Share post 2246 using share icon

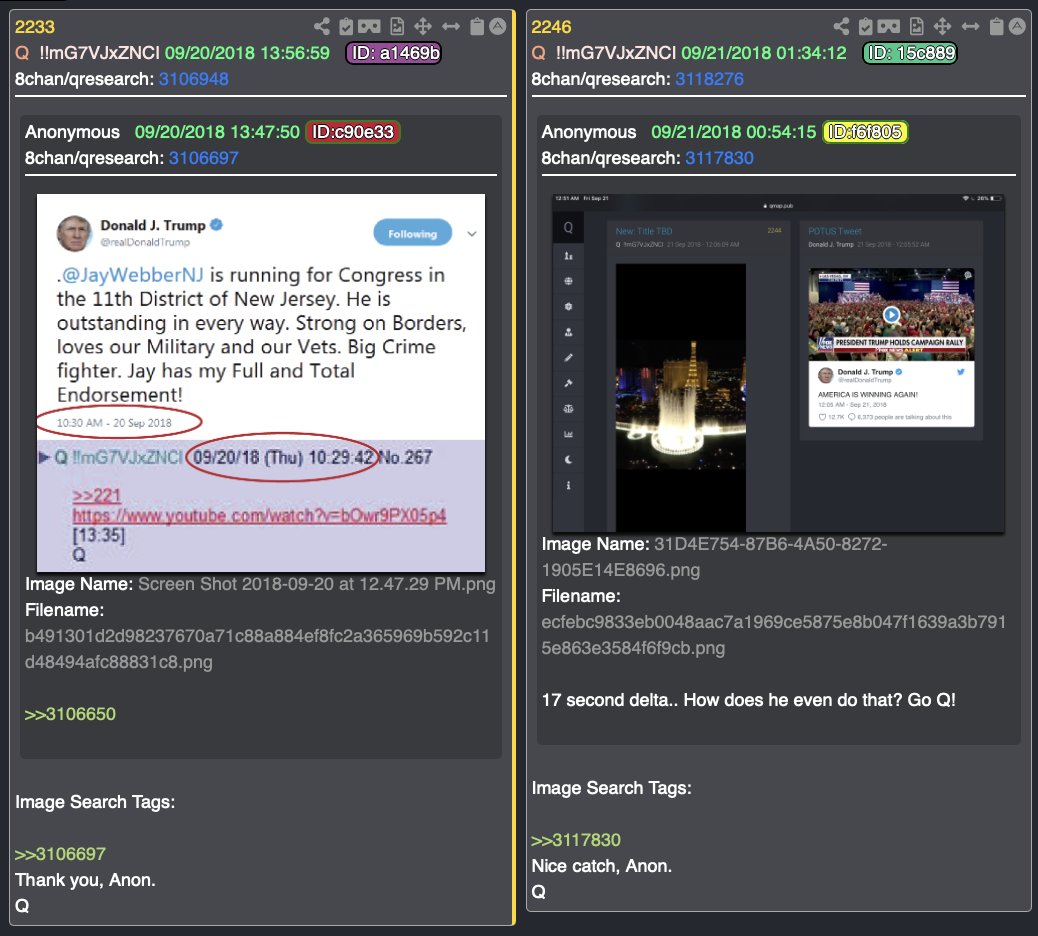click(841, 26)
